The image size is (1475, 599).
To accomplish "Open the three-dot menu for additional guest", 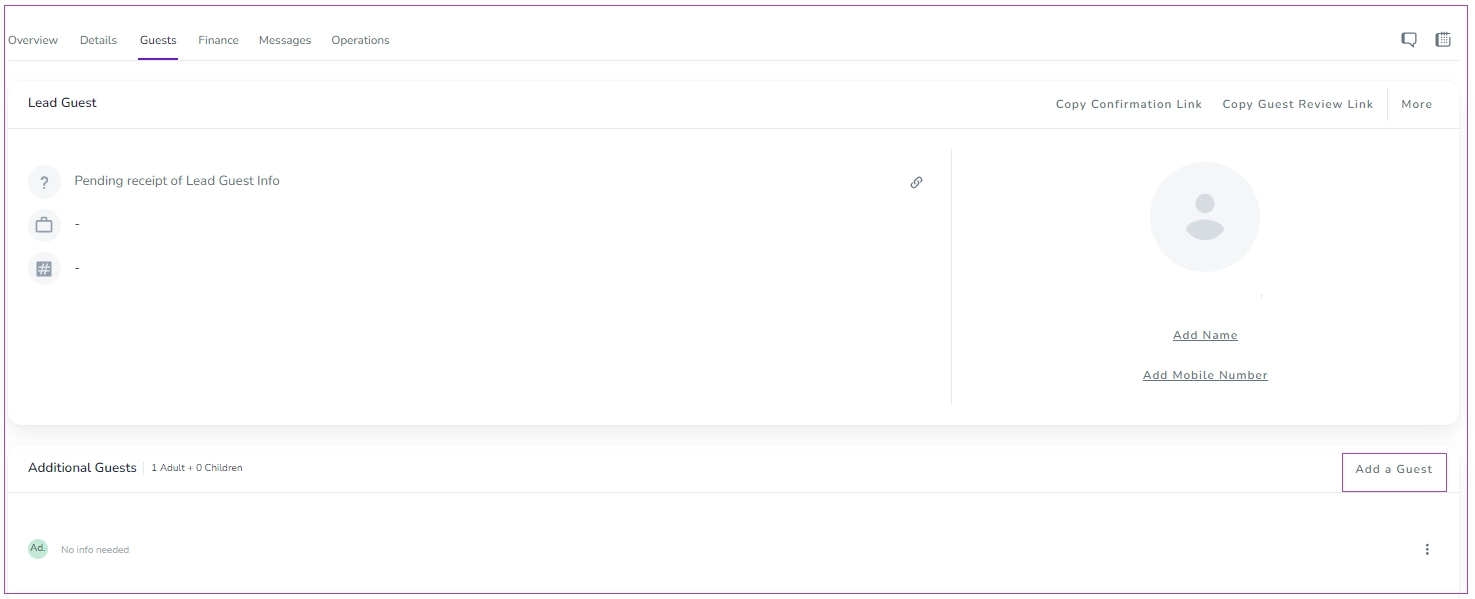I will point(1427,549).
